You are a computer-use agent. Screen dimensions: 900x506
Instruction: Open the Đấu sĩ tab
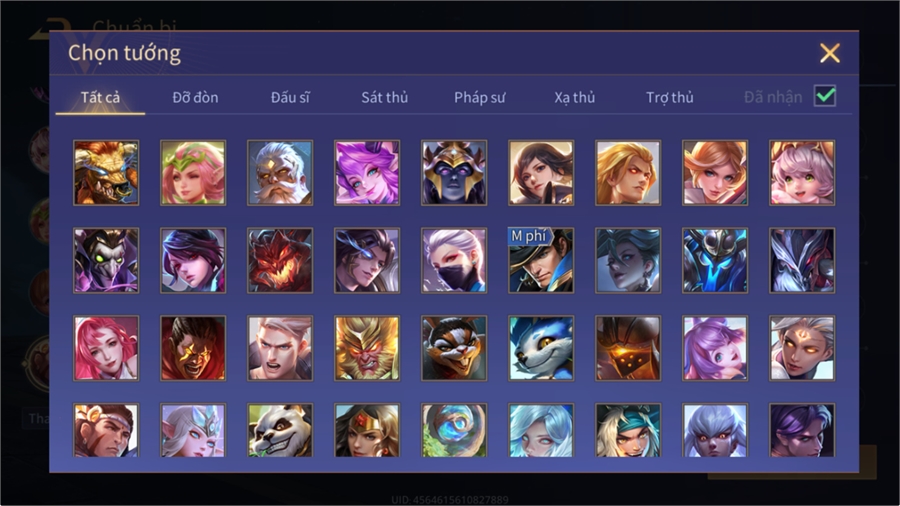(290, 98)
